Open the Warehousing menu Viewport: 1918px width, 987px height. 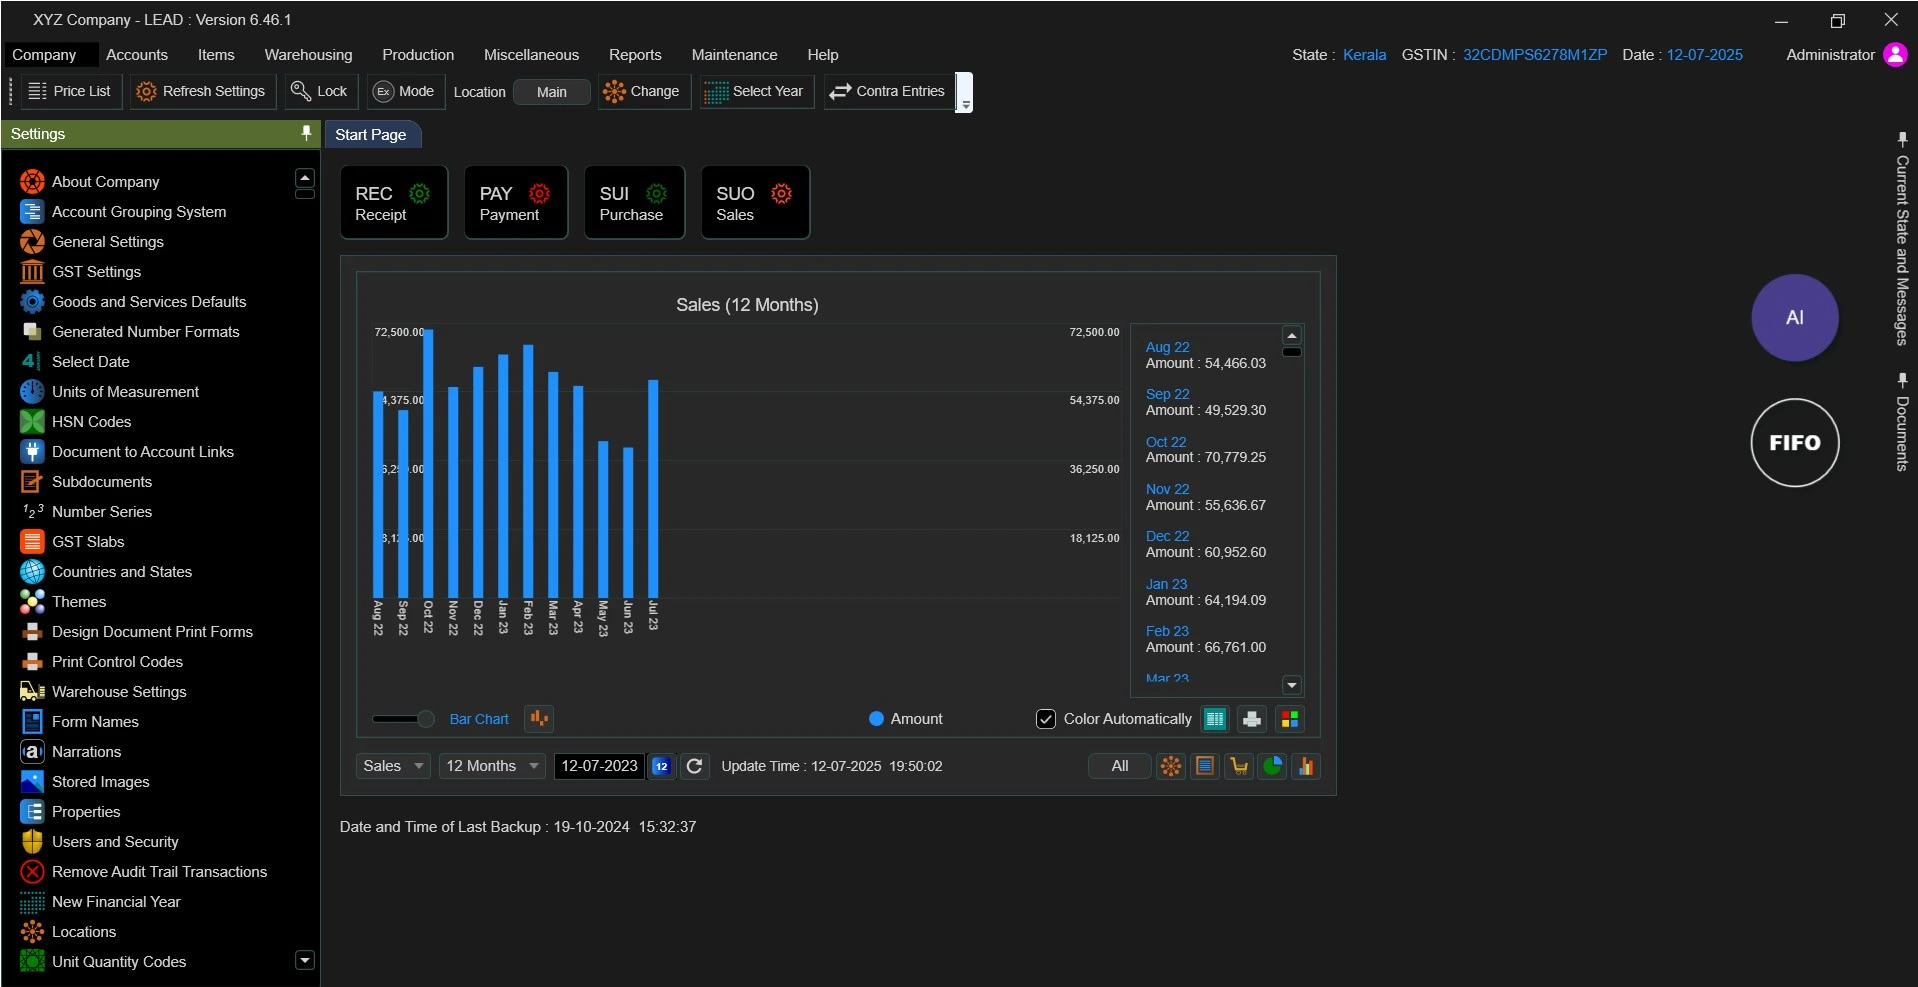[x=308, y=55]
